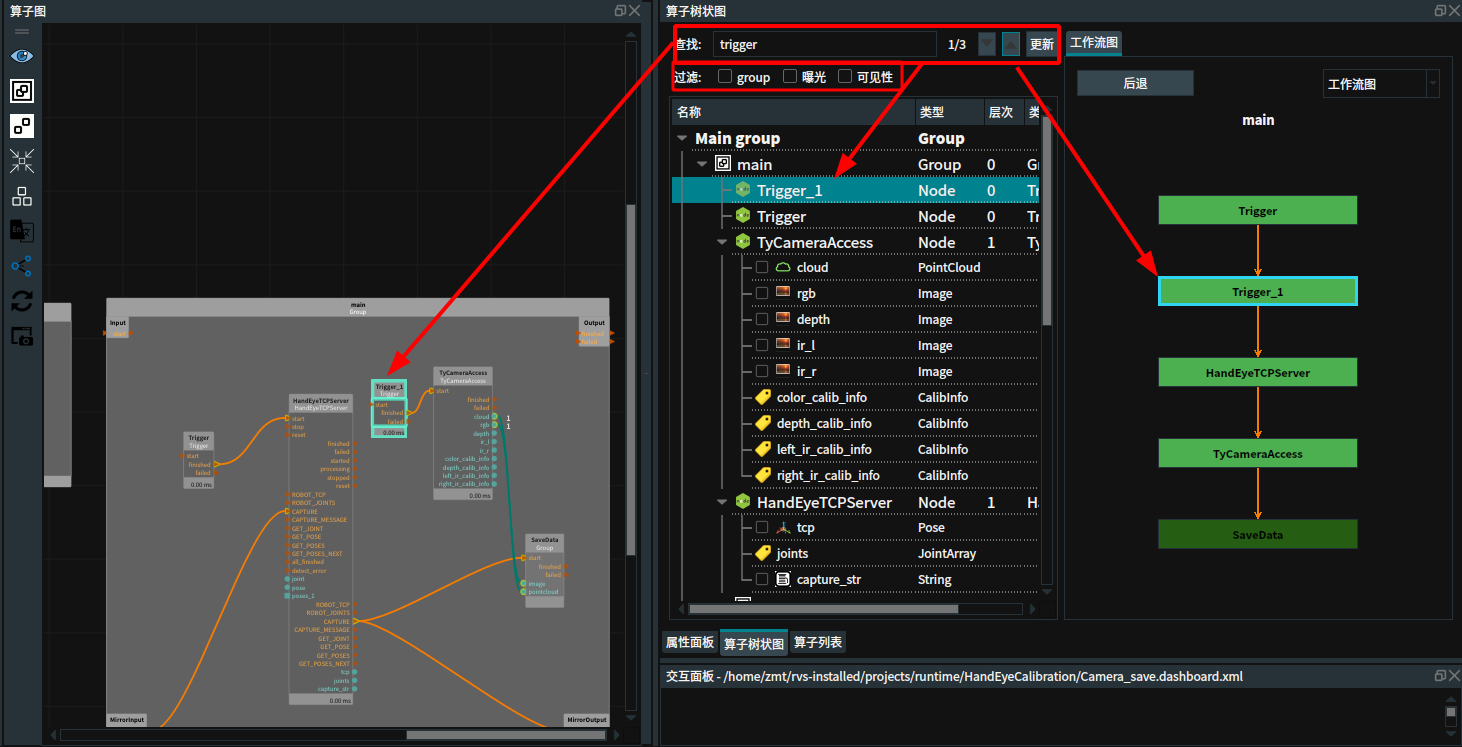The height and width of the screenshot is (747, 1462).
Task: Toggle the eye visibility icon in left toolbar
Action: [22, 56]
